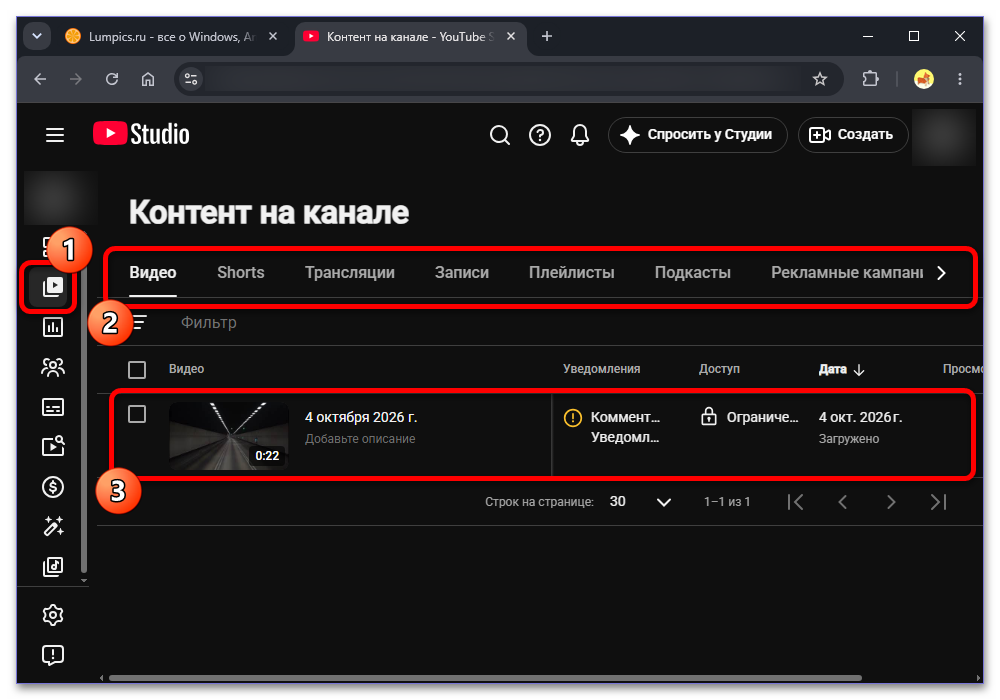Click the video title 4 октября 2026 г.

click(x=361, y=418)
